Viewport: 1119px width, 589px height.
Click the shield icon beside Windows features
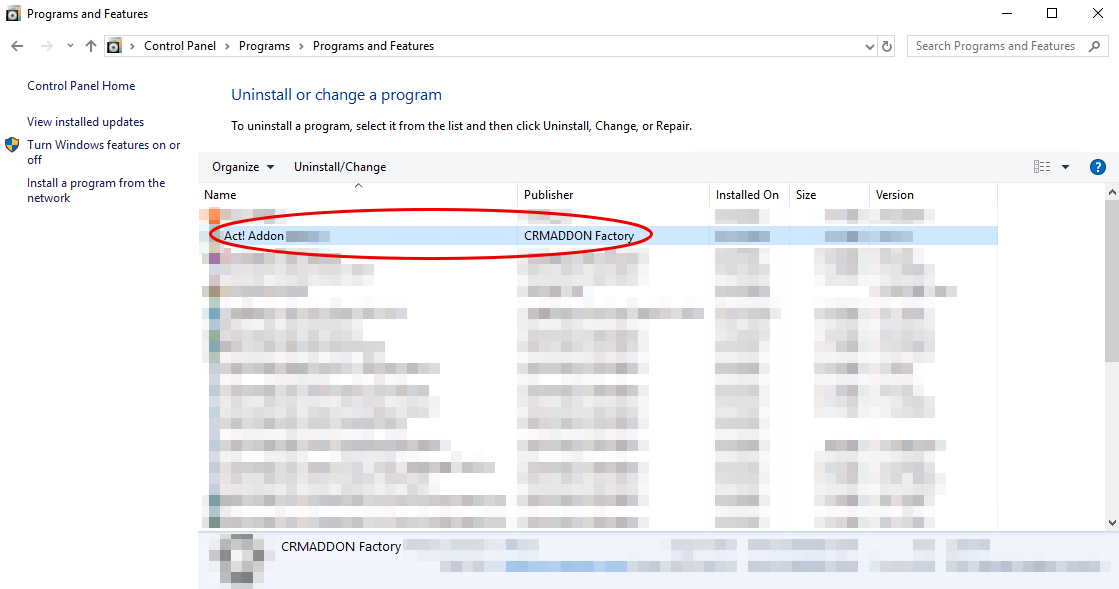pos(12,145)
